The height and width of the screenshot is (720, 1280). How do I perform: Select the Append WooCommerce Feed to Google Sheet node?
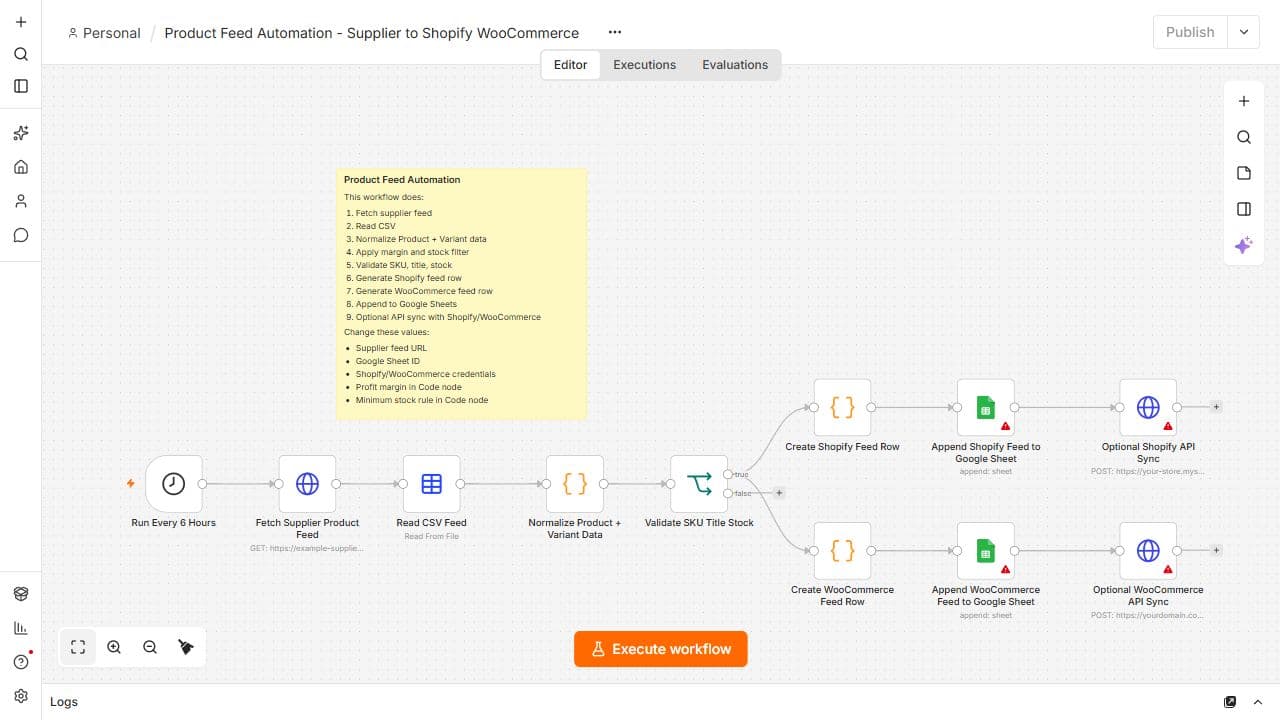(x=985, y=551)
